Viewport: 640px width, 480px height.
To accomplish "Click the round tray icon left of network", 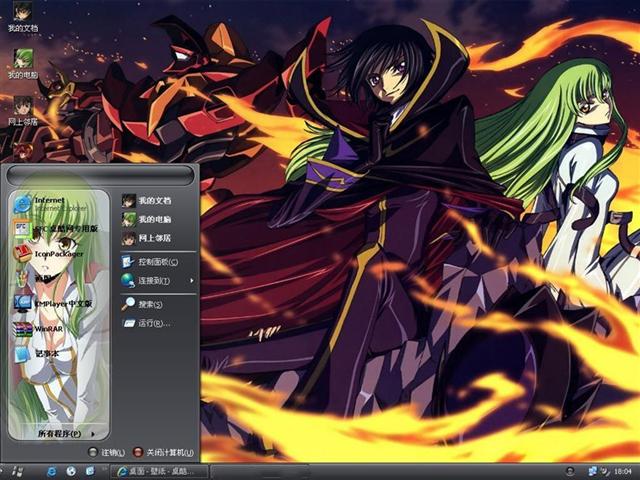I will click(x=570, y=472).
